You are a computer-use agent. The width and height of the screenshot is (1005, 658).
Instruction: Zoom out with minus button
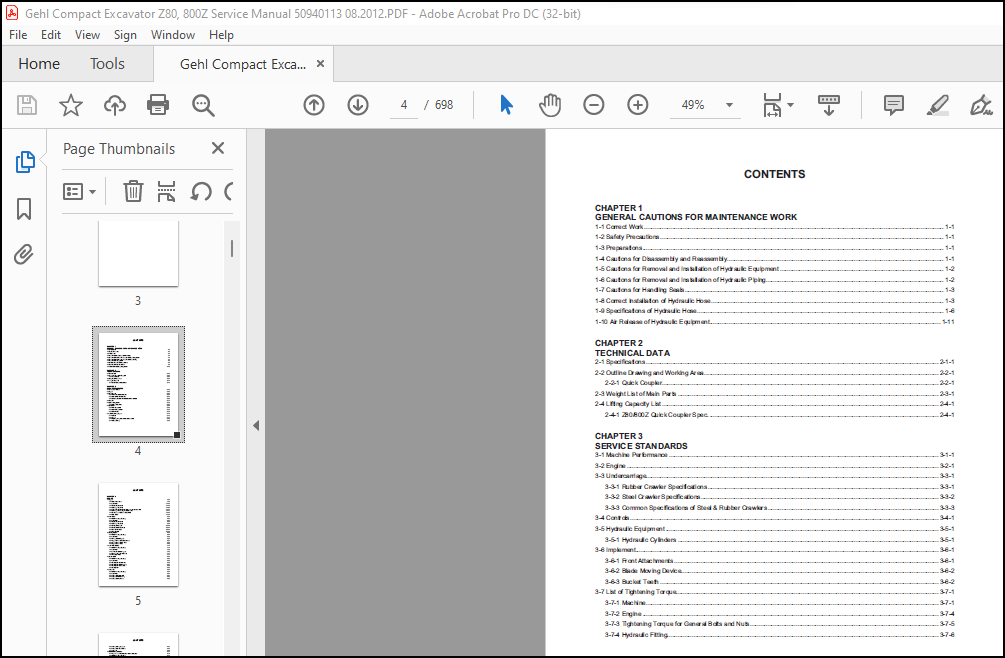tap(594, 104)
